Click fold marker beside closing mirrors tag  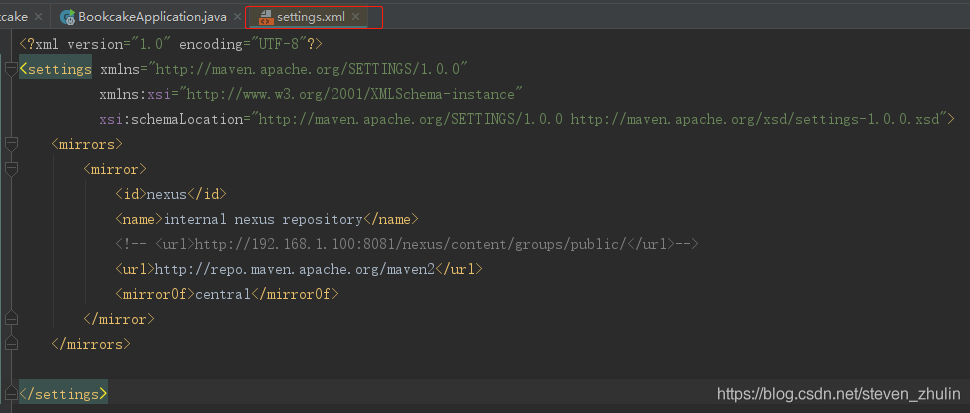[x=11, y=344]
